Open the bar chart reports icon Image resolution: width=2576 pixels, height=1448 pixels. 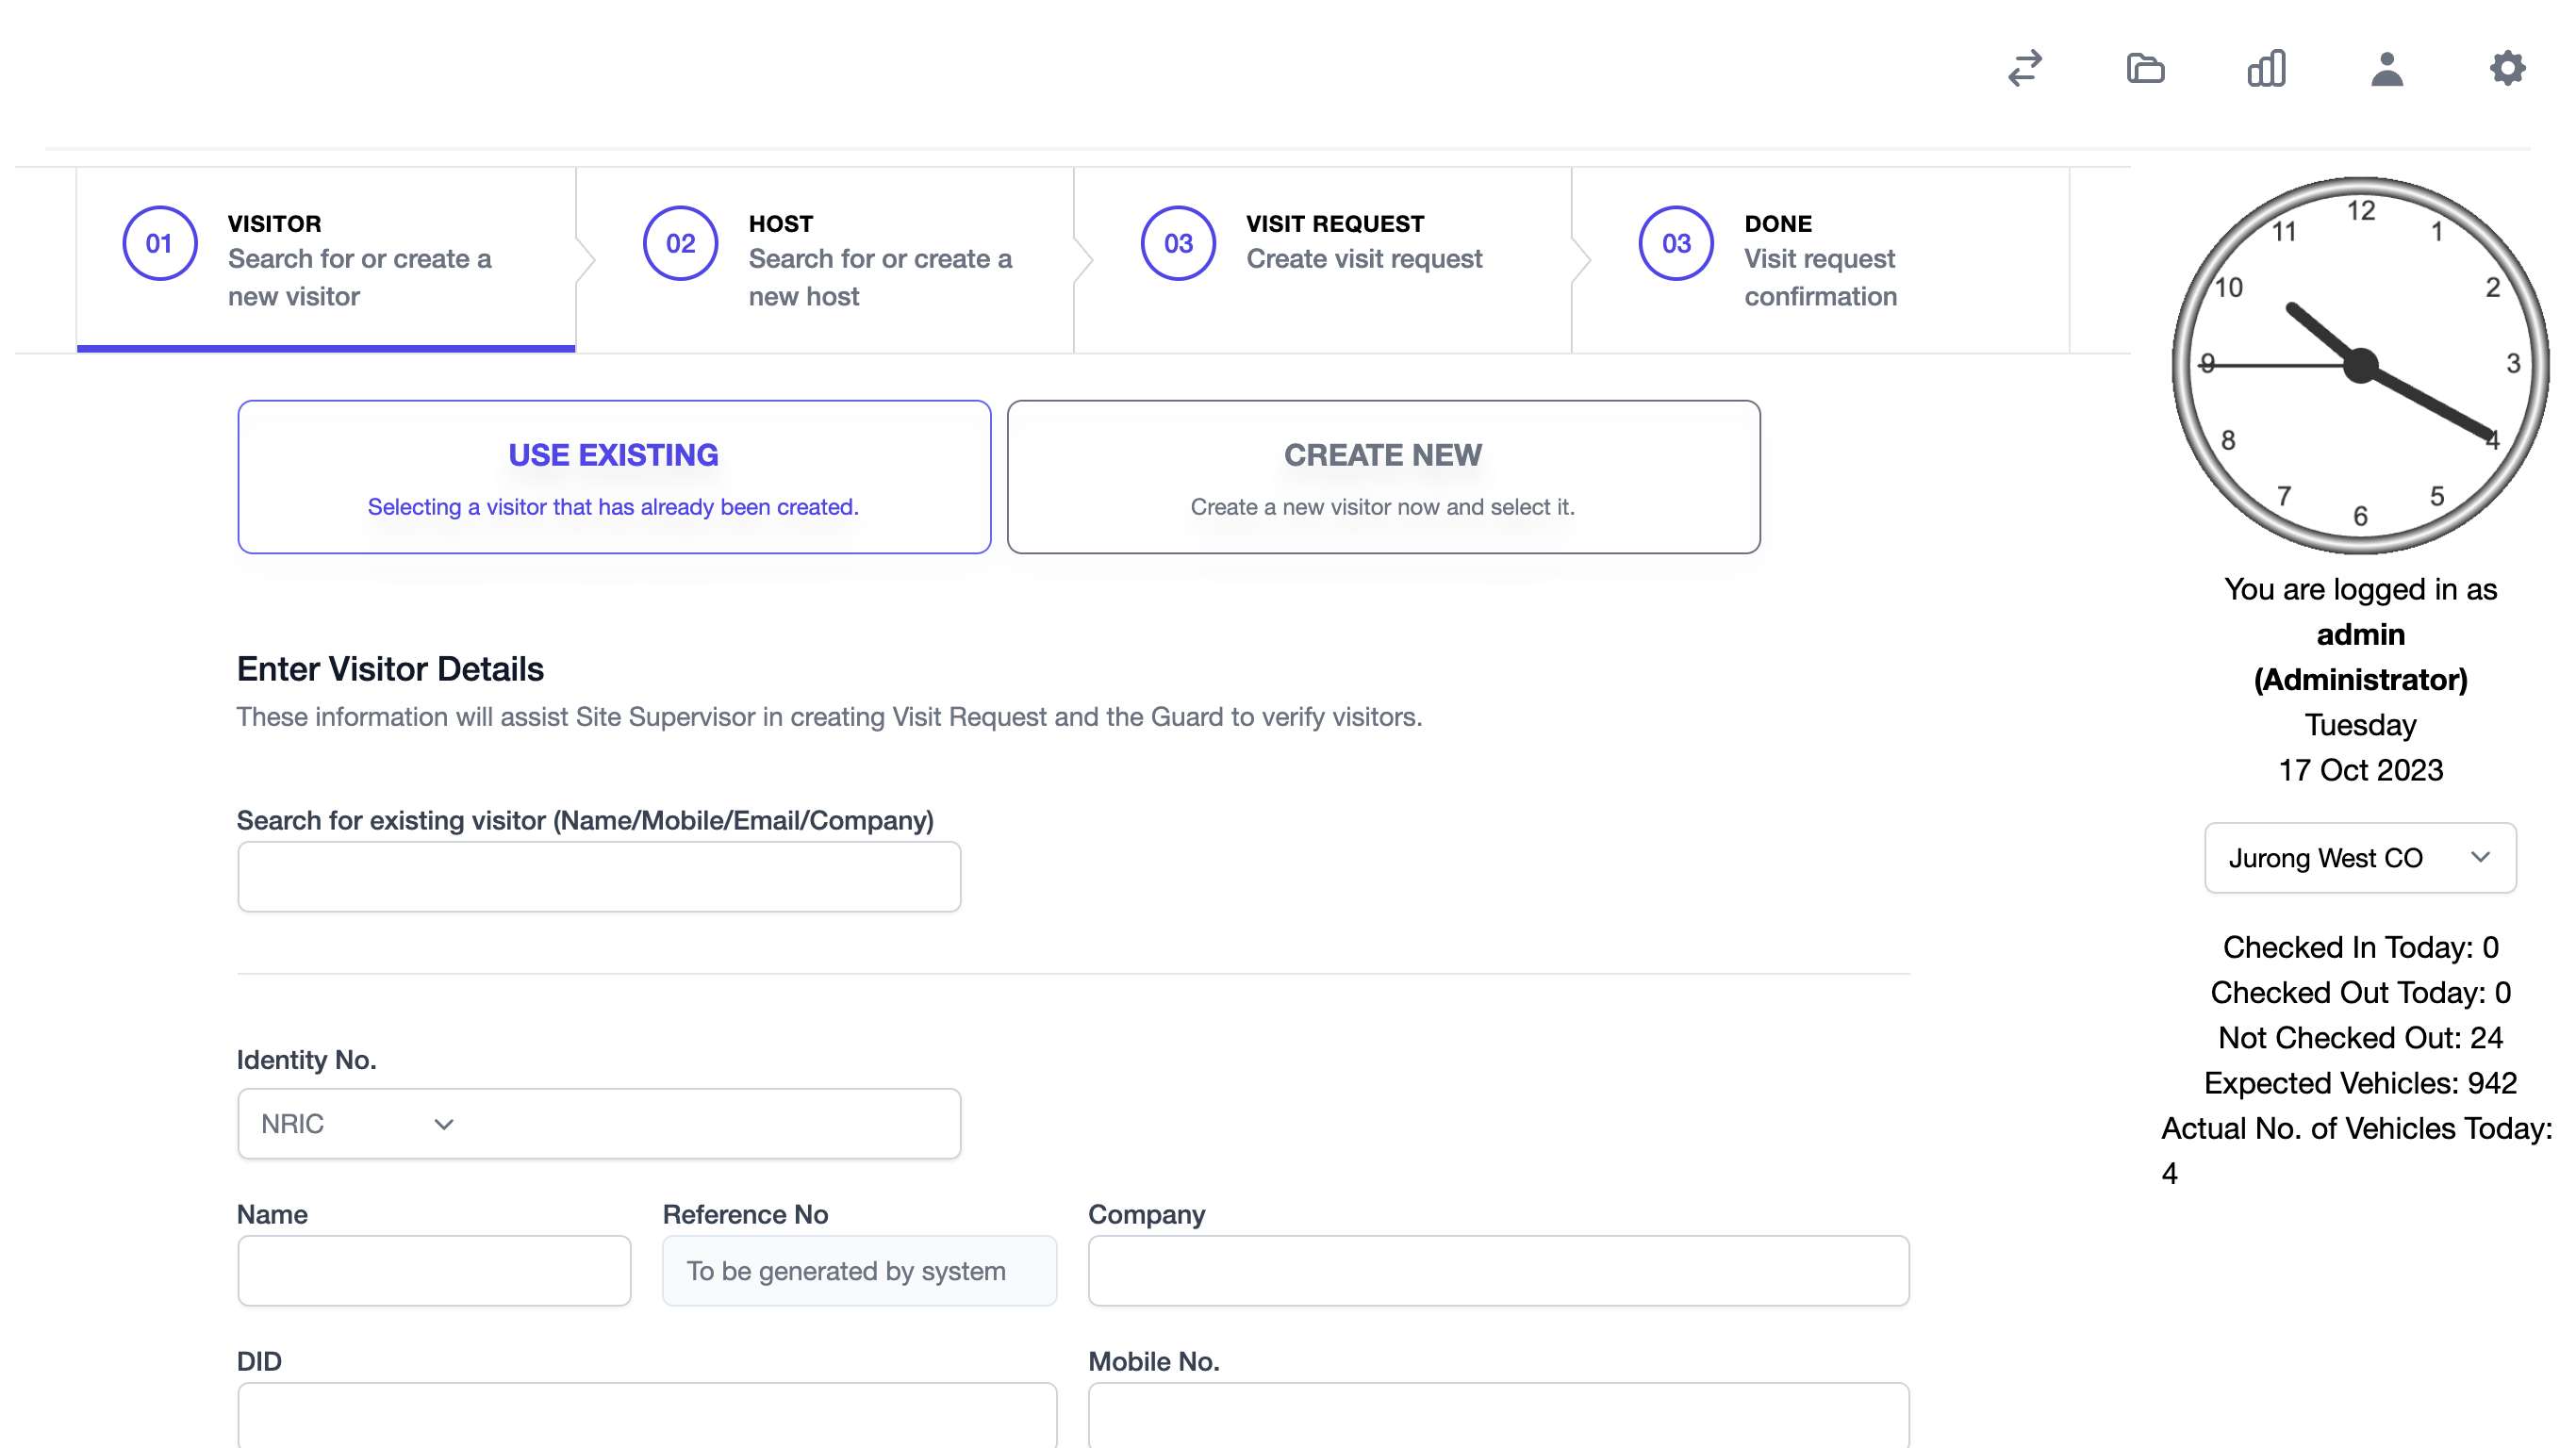pos(2266,69)
